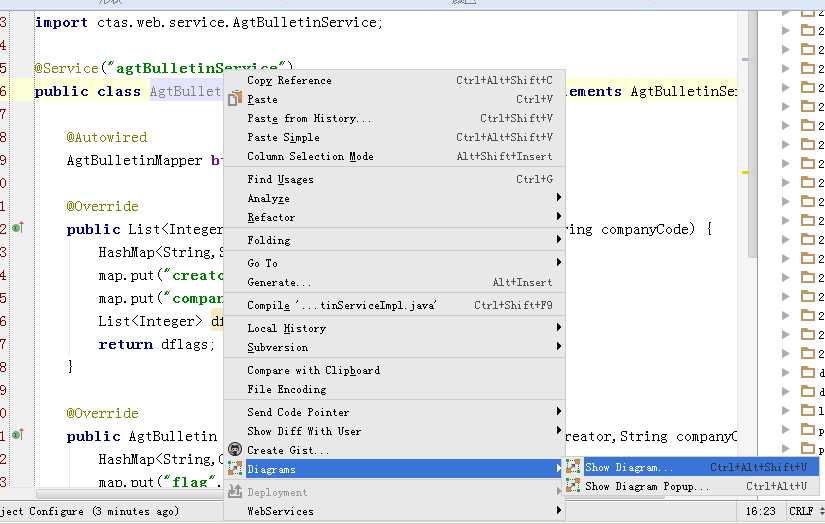Click the editor vertical scrollbar thumb
825x524 pixels.
[x=752, y=134]
